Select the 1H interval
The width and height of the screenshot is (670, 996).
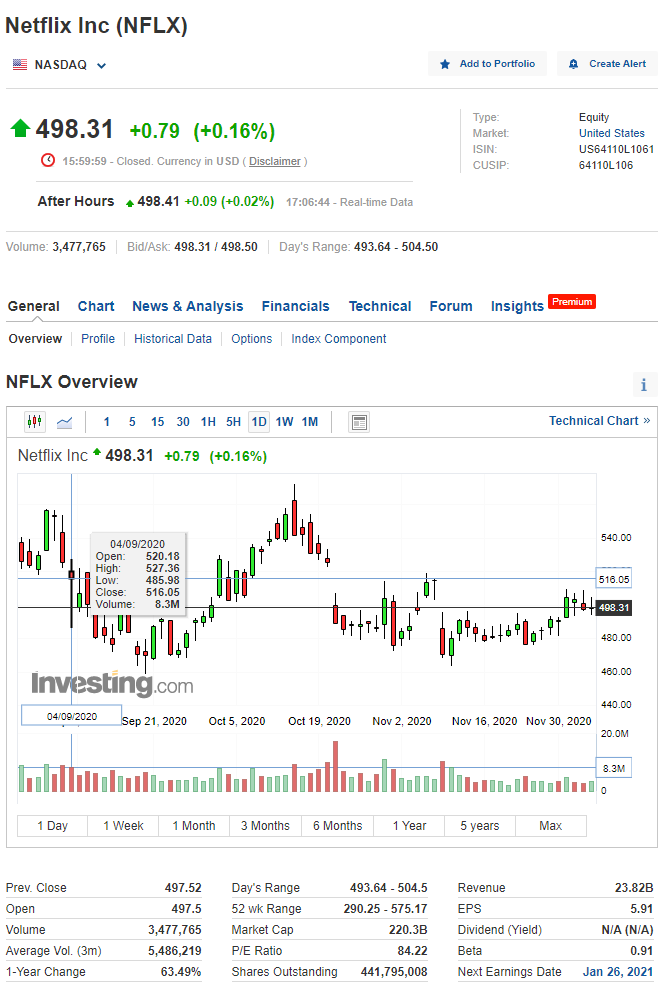pyautogui.click(x=208, y=422)
